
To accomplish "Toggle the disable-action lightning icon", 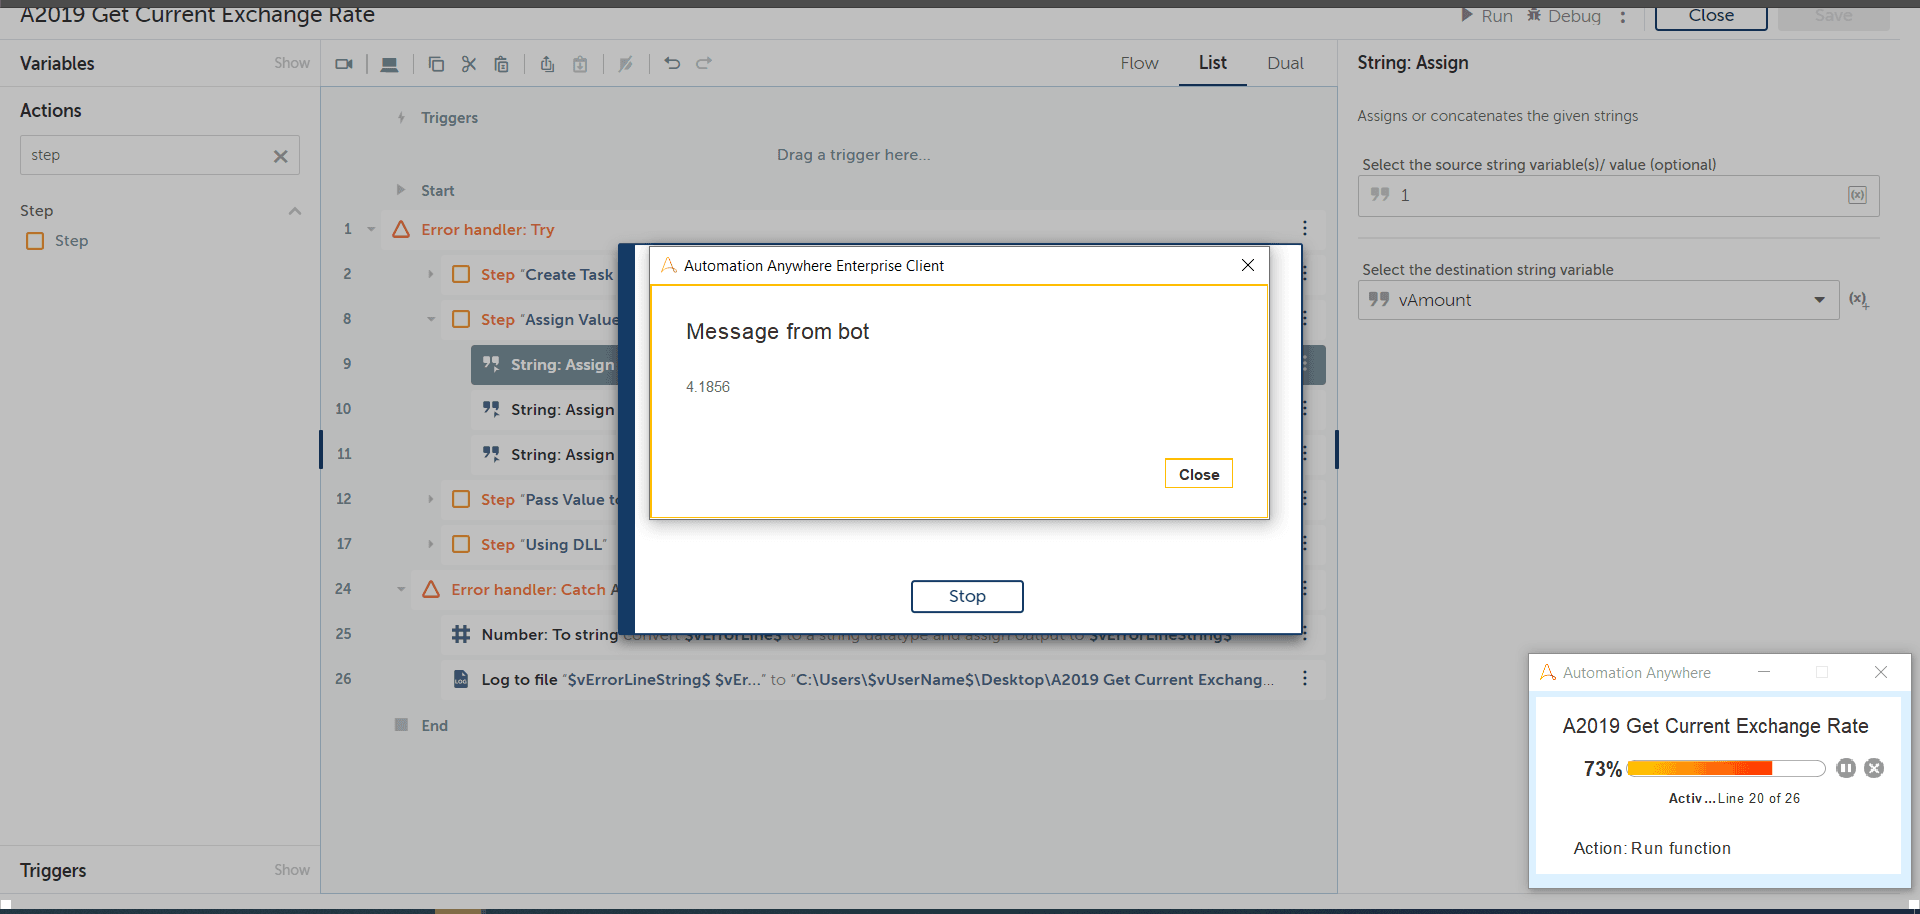I will [626, 64].
